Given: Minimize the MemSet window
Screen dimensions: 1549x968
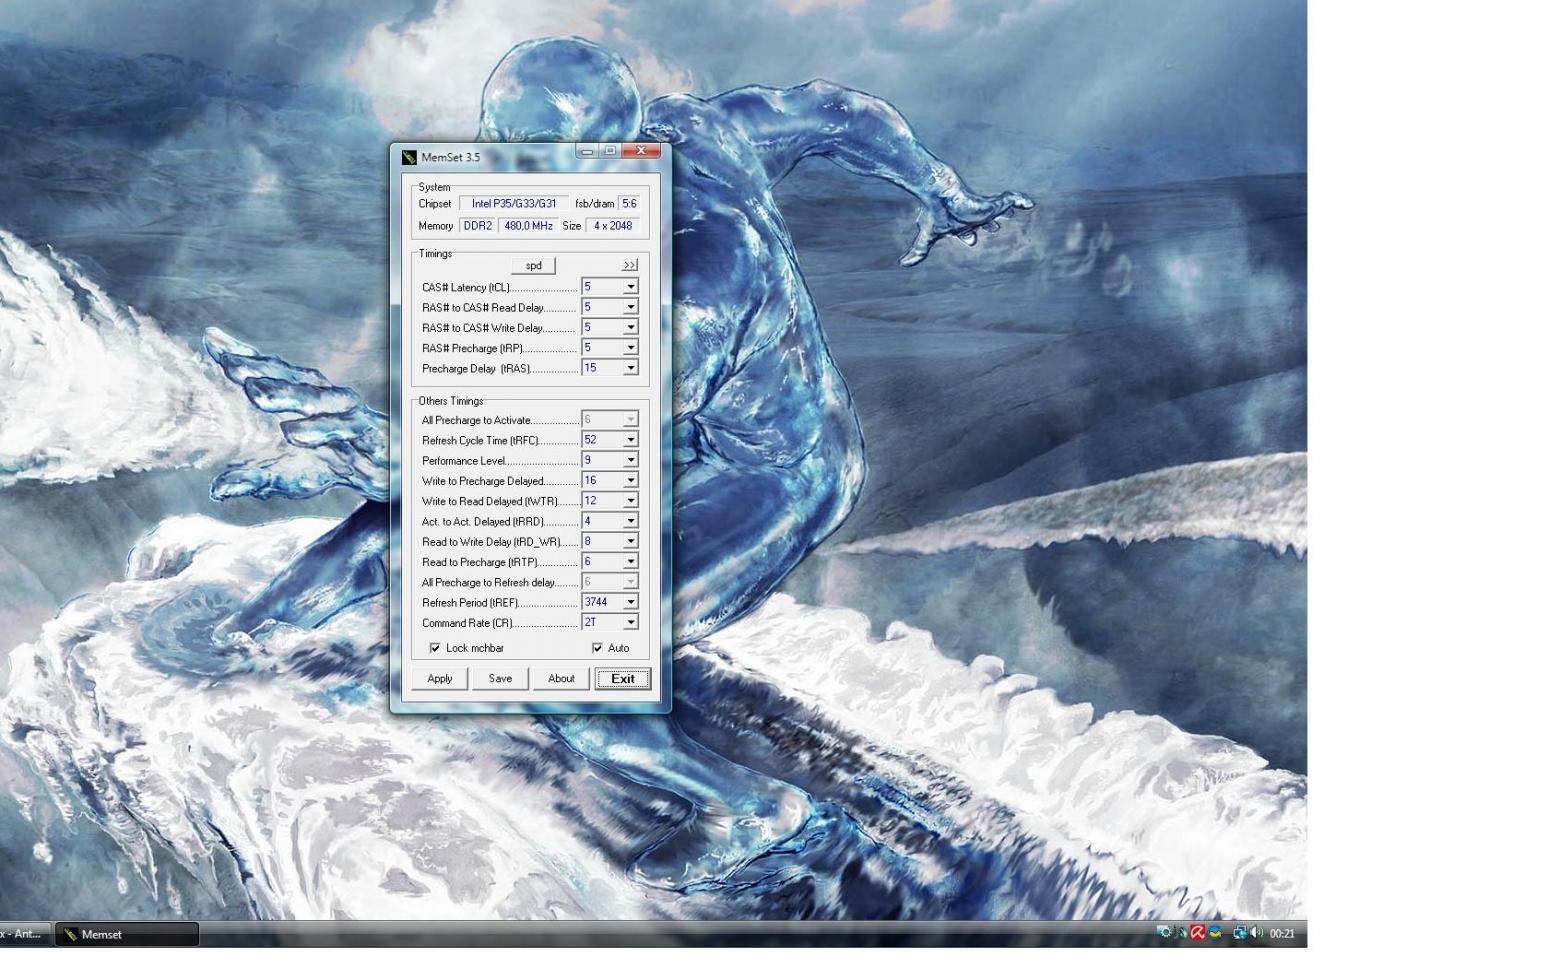Looking at the screenshot, I should point(587,151).
